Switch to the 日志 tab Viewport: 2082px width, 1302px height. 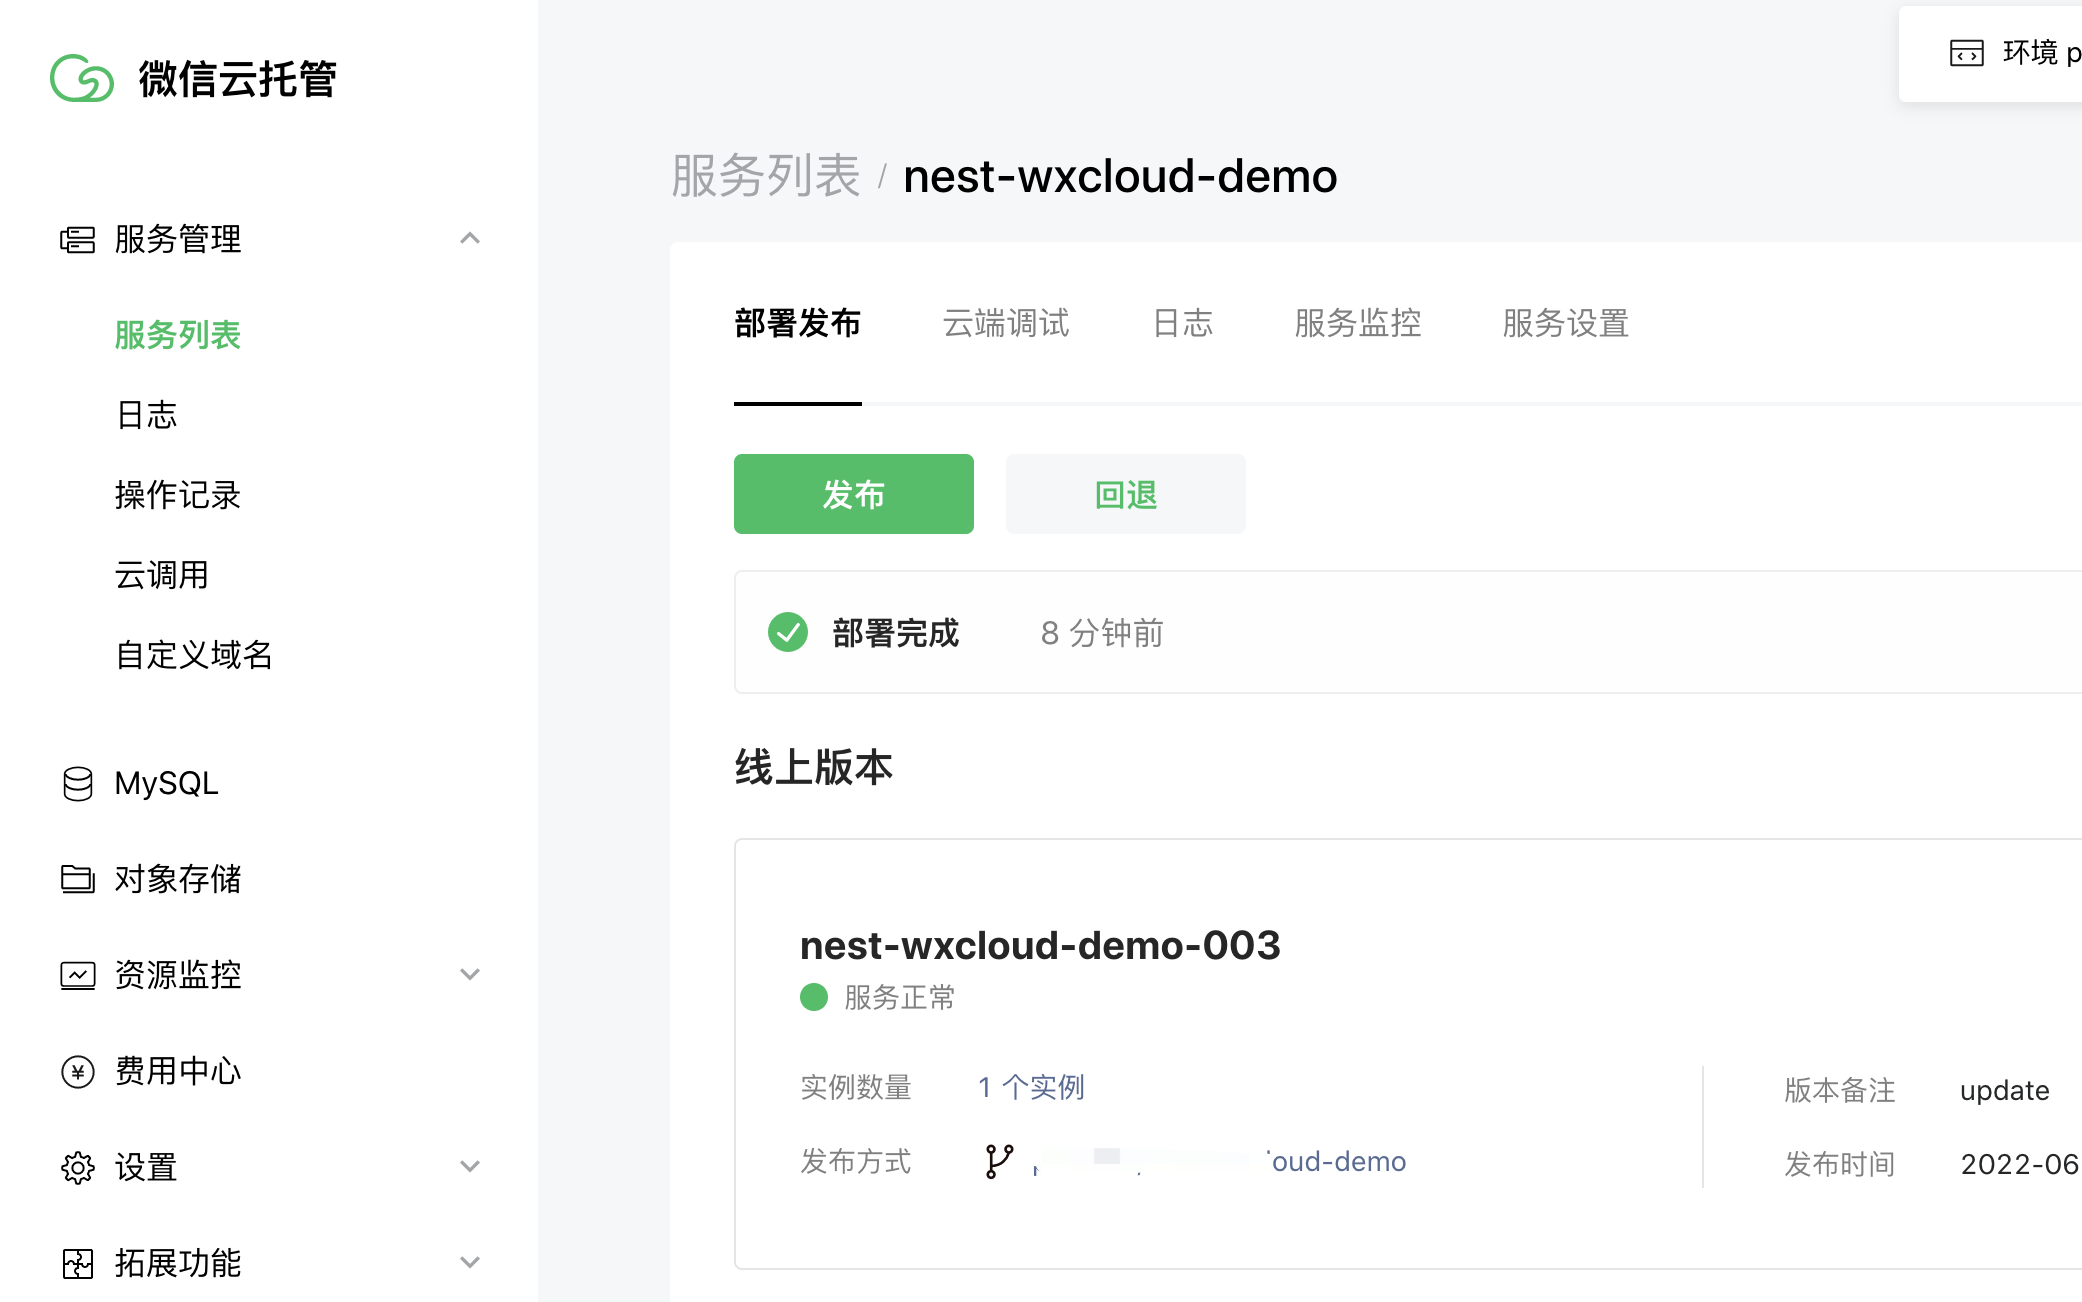click(x=1183, y=323)
